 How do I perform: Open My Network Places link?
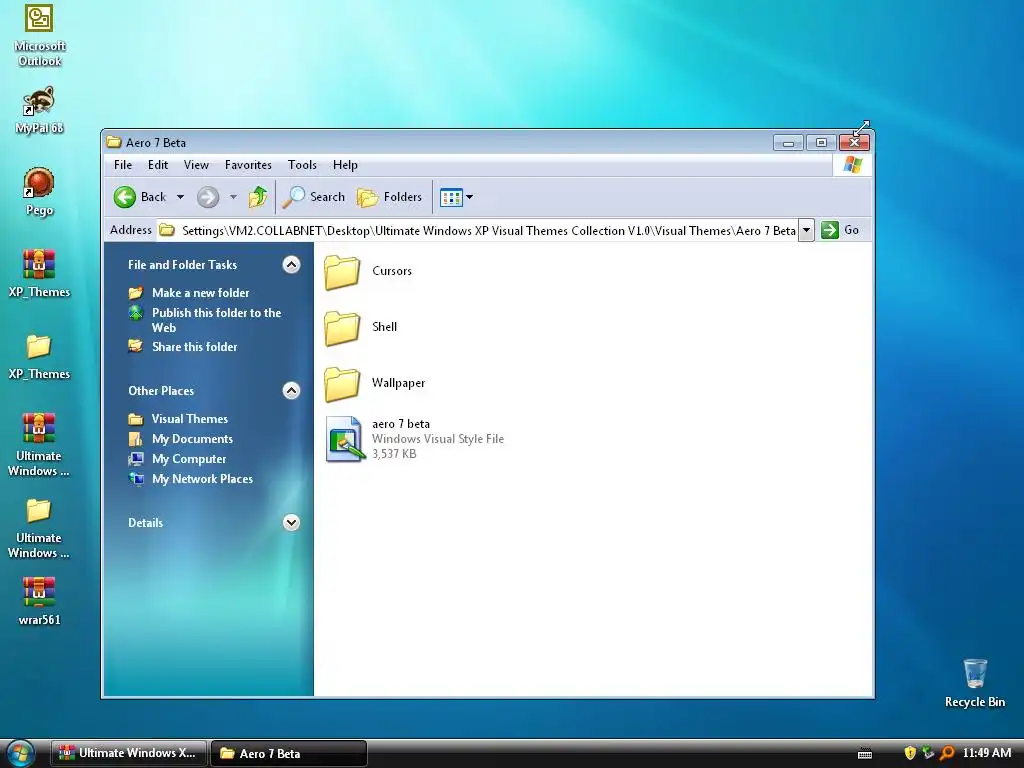[202, 479]
